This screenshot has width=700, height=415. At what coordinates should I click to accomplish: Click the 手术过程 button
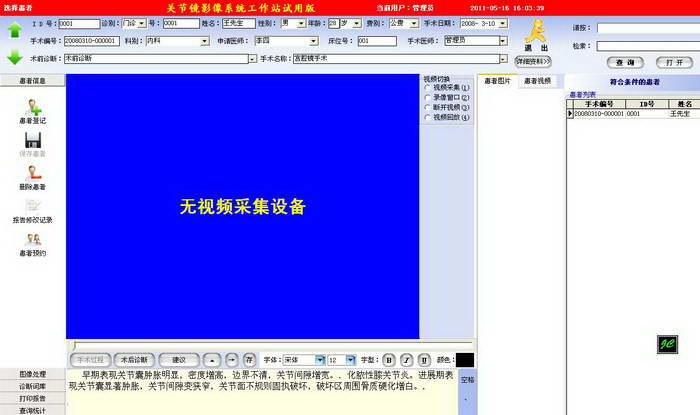(x=90, y=360)
